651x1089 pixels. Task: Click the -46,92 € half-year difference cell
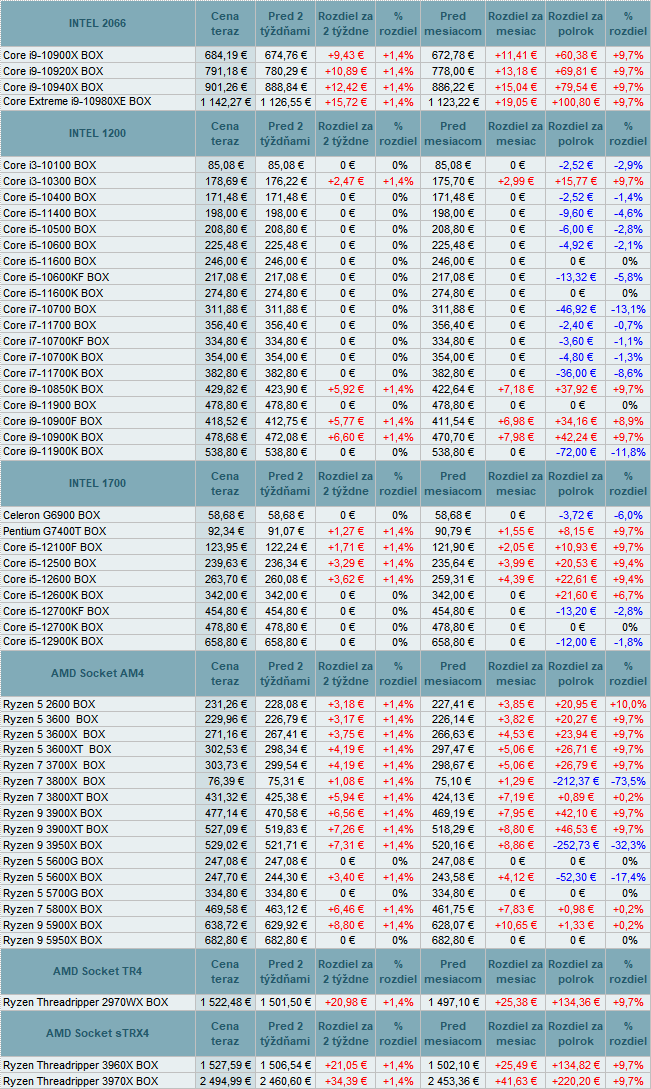[576, 309]
